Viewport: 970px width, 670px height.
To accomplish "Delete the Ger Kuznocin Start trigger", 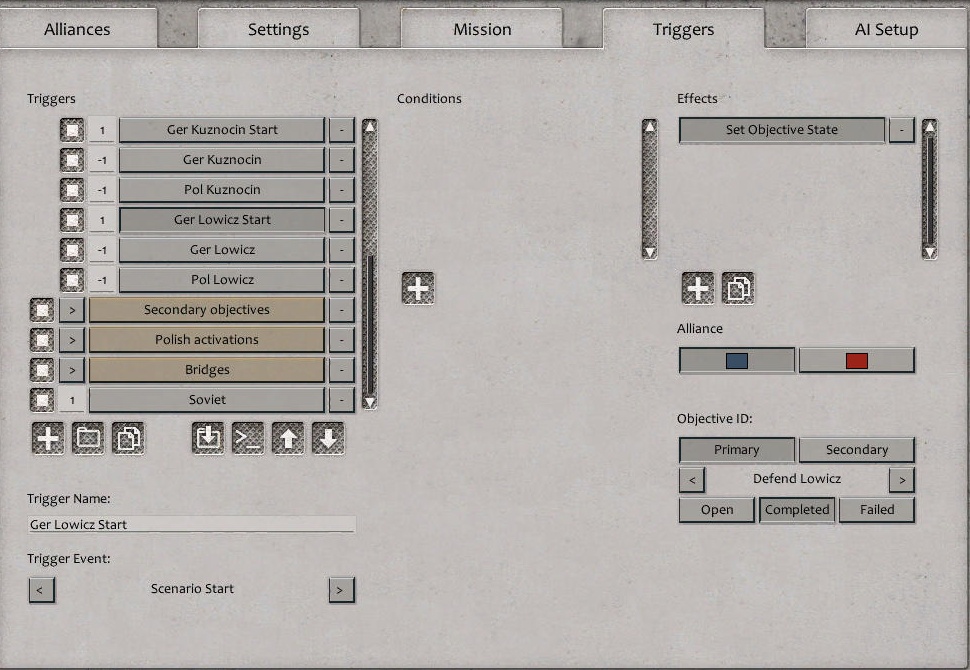I will pos(341,130).
